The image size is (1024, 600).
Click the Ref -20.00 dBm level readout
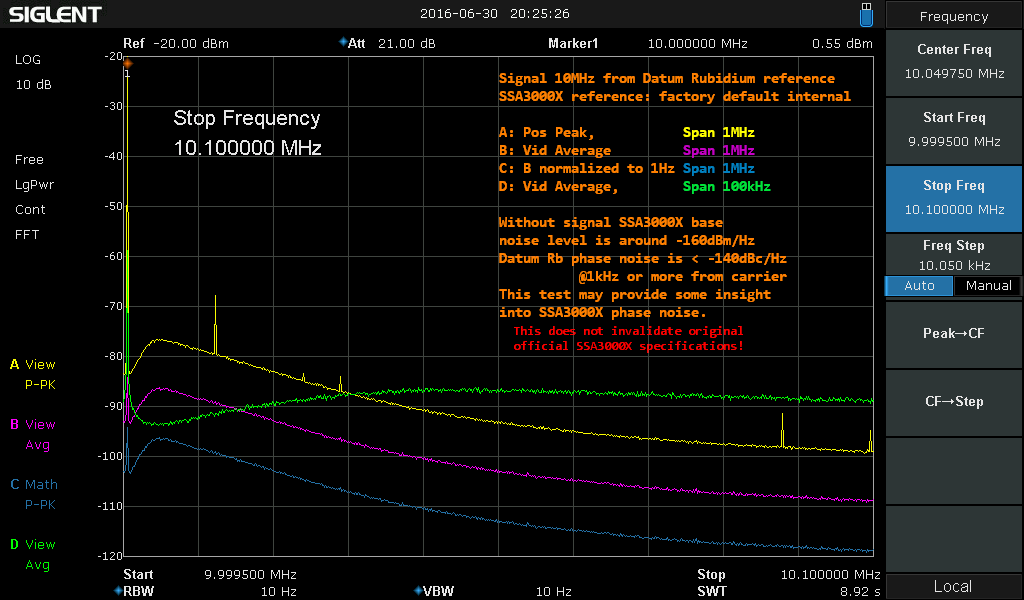(176, 44)
